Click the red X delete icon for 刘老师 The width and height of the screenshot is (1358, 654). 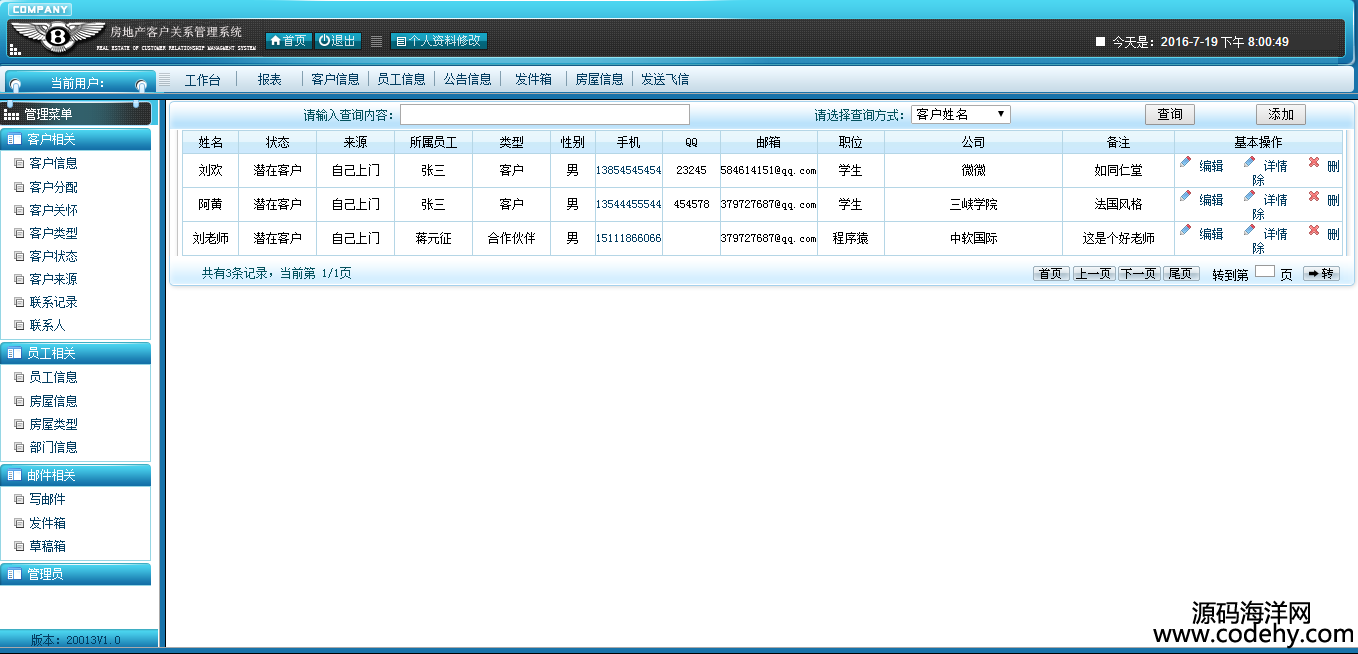[x=1314, y=230]
